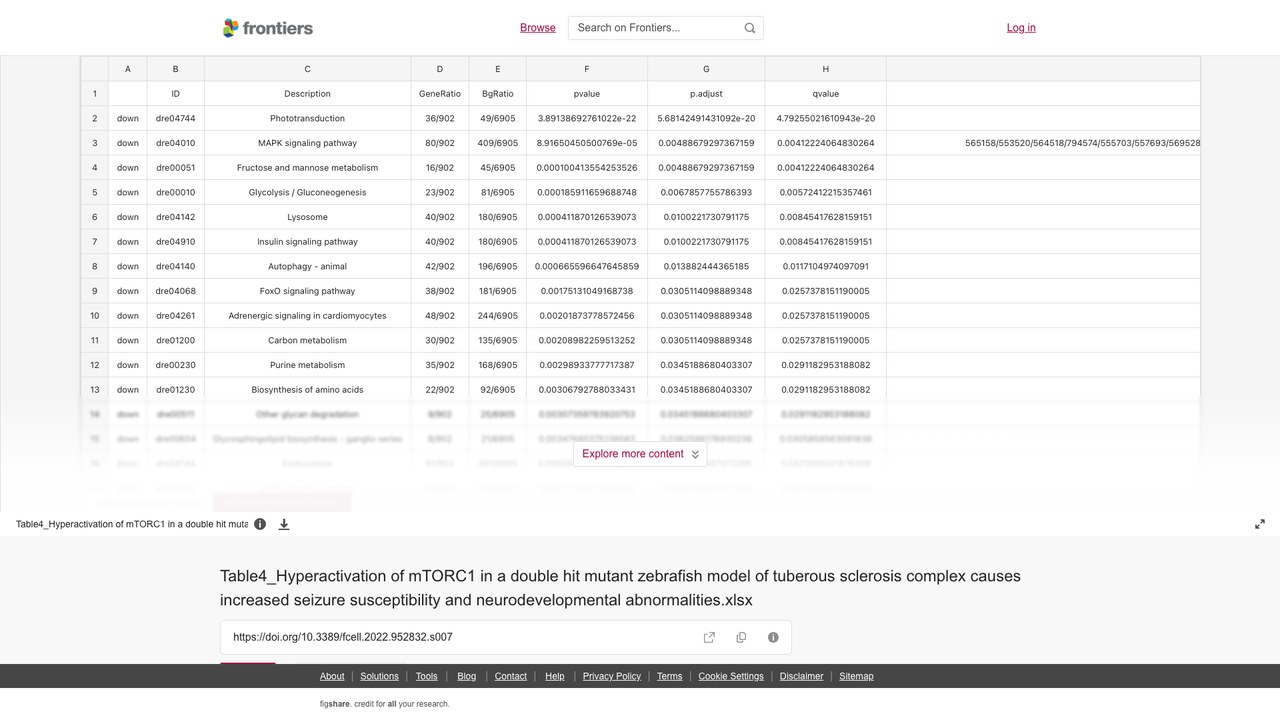This screenshot has width=1280, height=720.
Task: Open the Browse link
Action: point(538,28)
